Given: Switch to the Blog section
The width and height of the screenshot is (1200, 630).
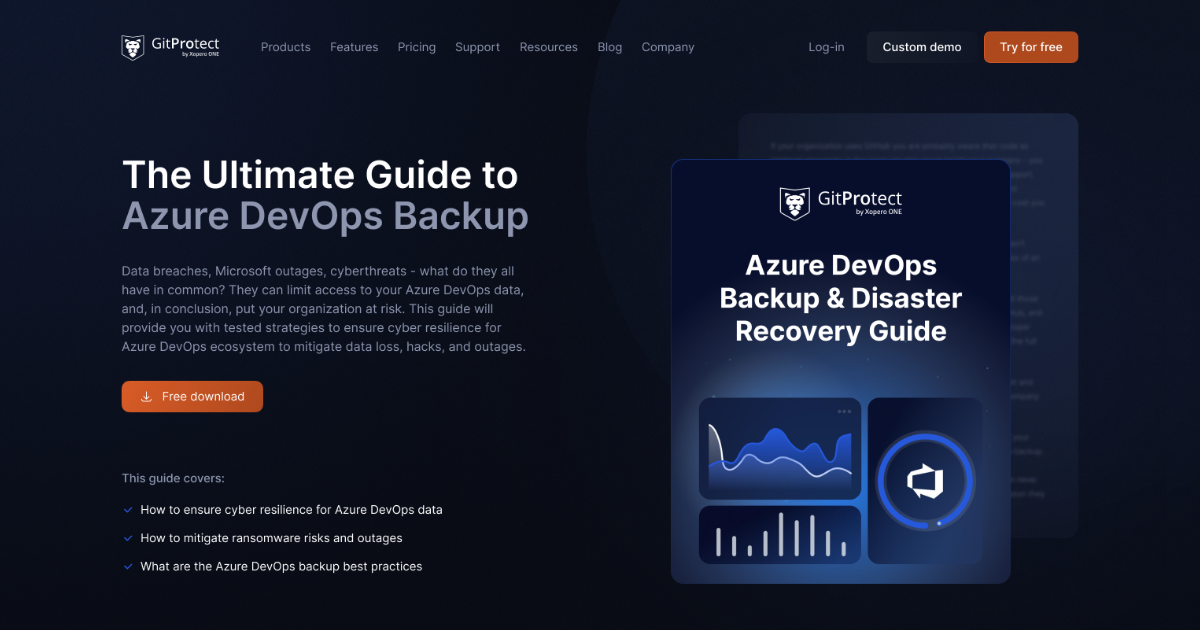Looking at the screenshot, I should tap(610, 47).
